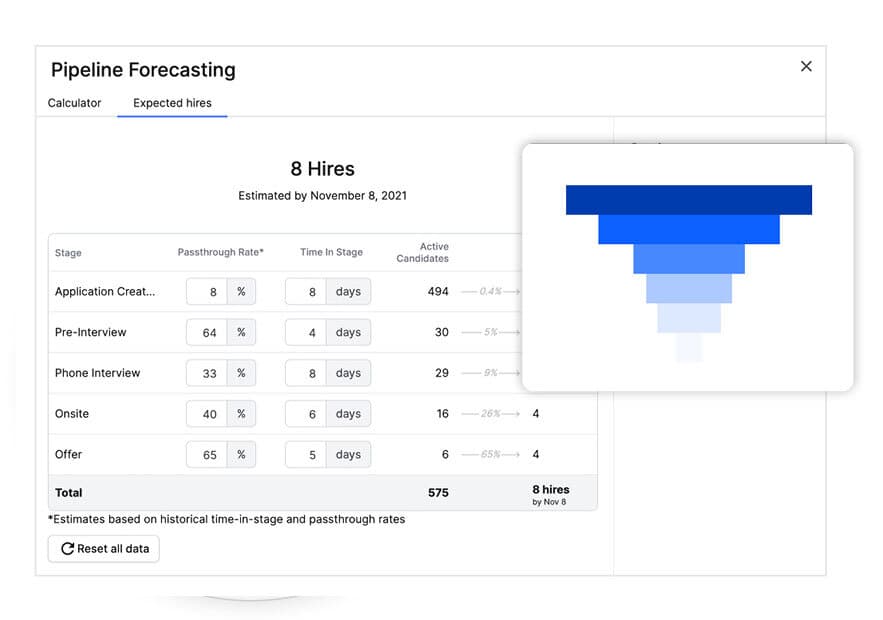Click the Onsite stage 26% arrow
The width and height of the screenshot is (883, 620).
click(x=490, y=414)
